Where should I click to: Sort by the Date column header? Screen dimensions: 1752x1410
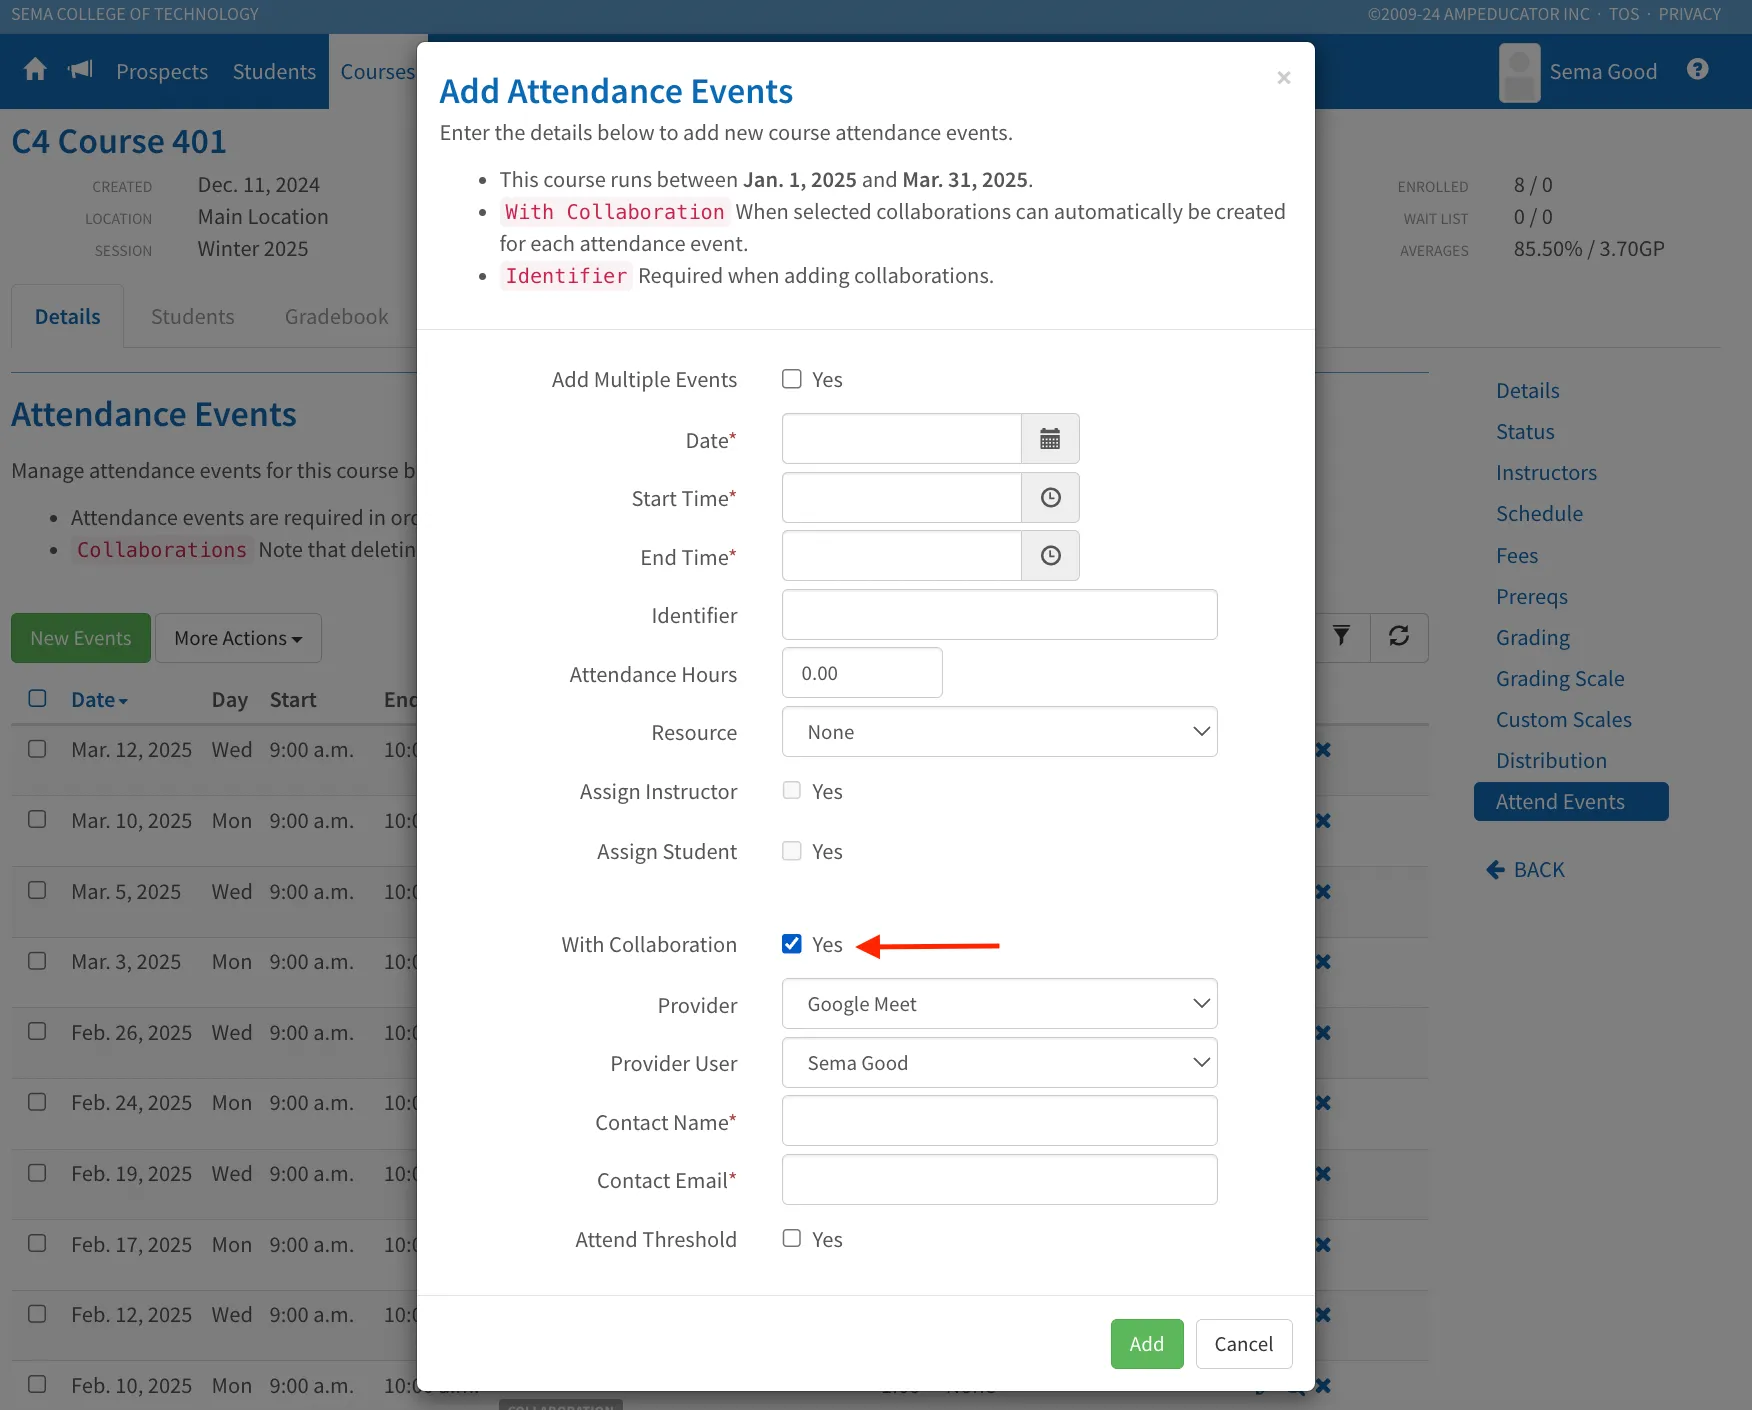pos(99,700)
